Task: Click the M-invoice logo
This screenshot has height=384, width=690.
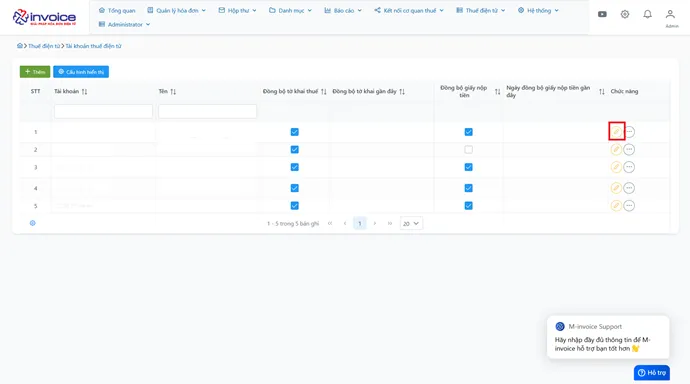Action: click(x=44, y=17)
